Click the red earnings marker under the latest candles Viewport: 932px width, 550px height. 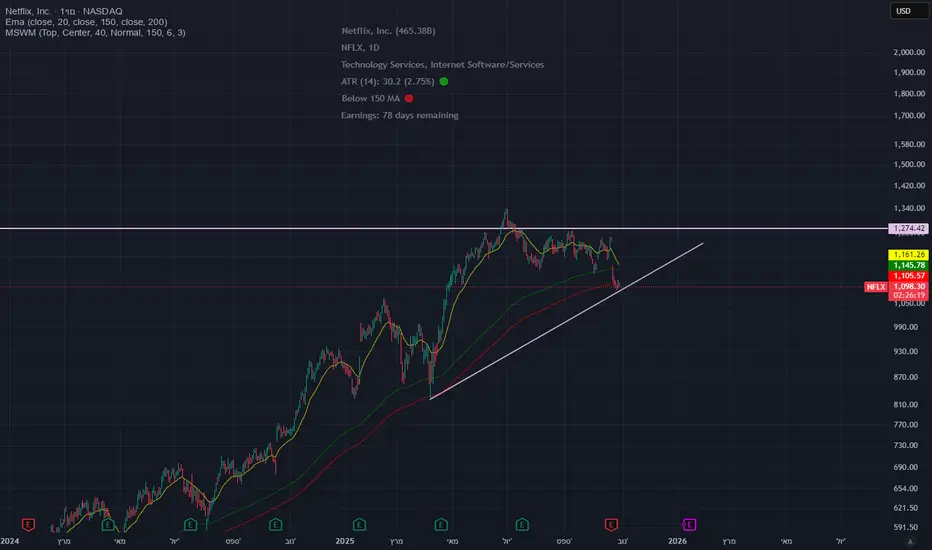click(610, 523)
